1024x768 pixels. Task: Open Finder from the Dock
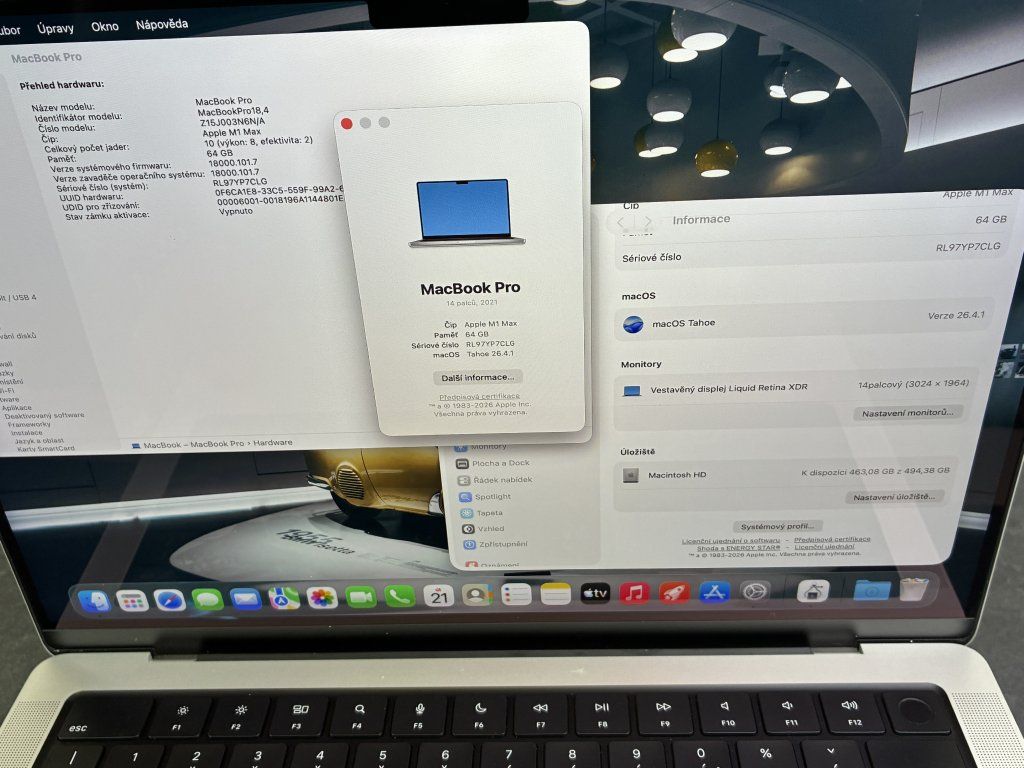point(93,601)
